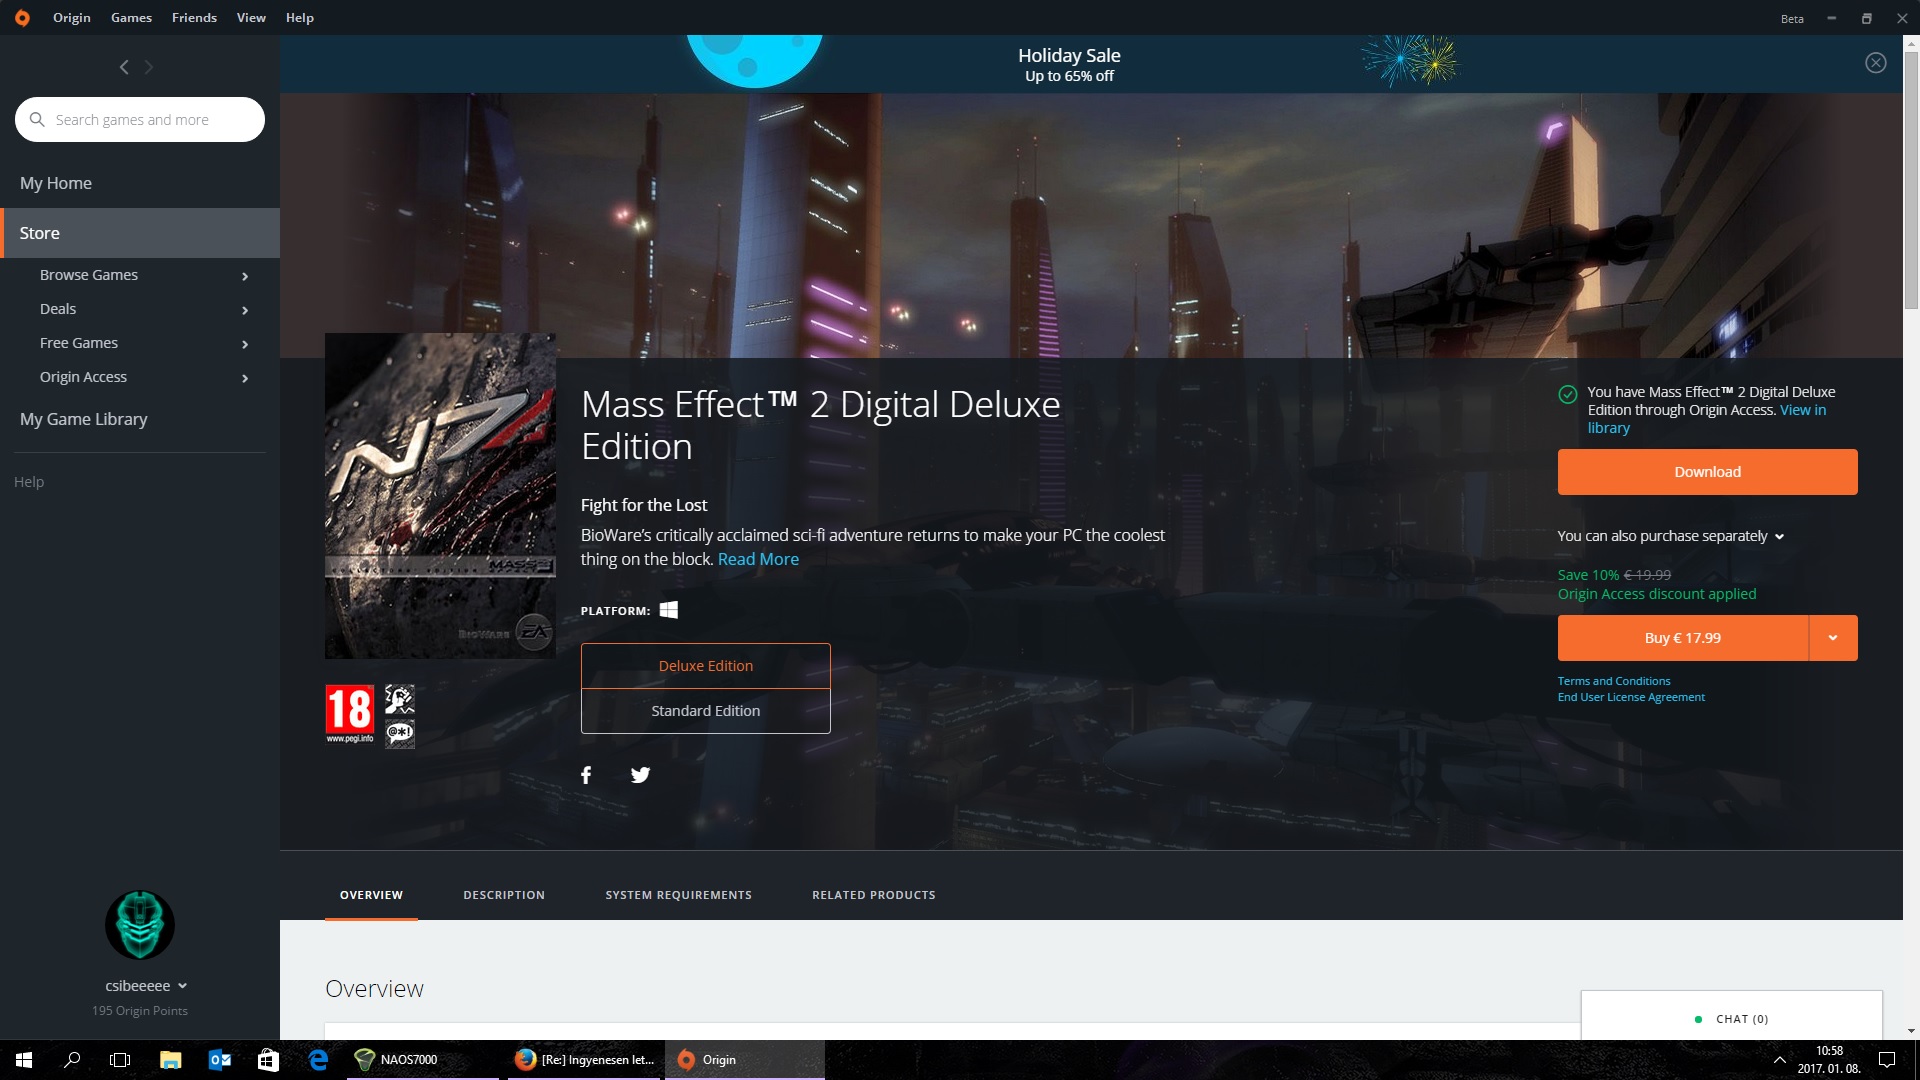Switch to System Requirements tab
1920x1080 pixels.
(x=678, y=895)
